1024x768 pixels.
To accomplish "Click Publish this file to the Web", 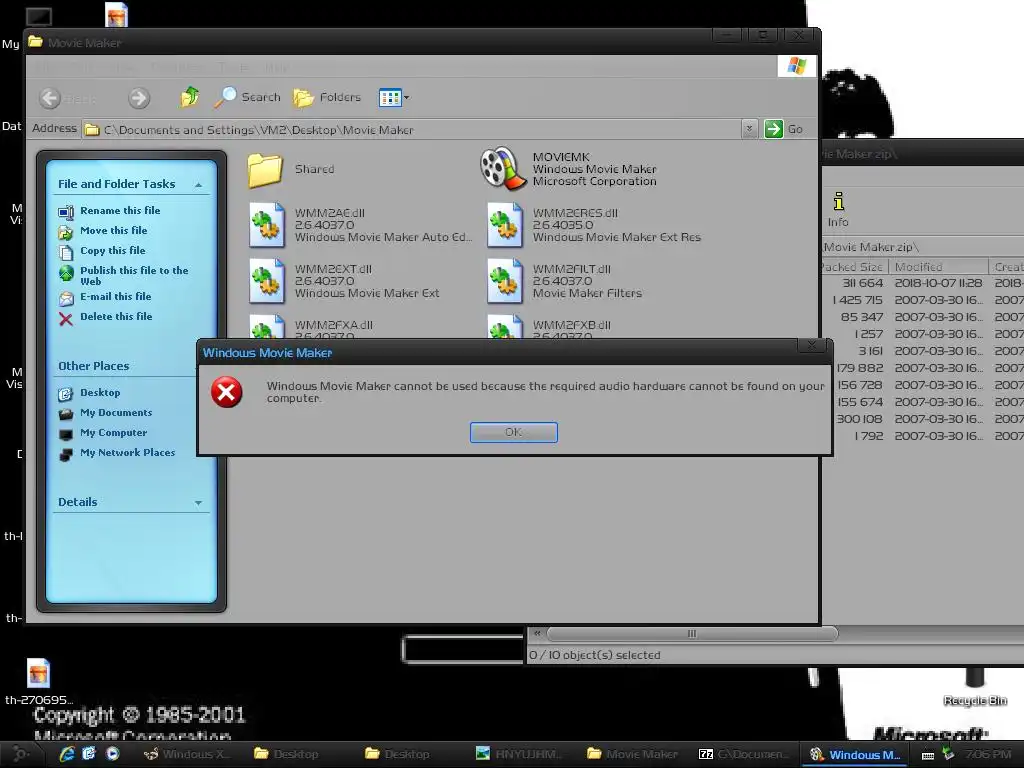I will tap(134, 275).
